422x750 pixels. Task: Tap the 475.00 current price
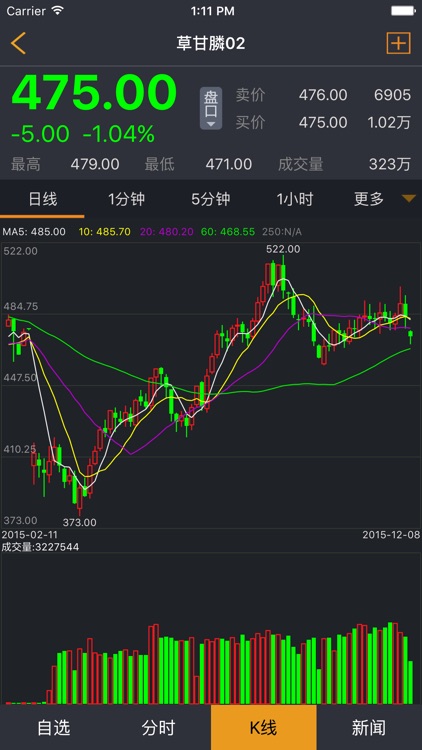94,93
